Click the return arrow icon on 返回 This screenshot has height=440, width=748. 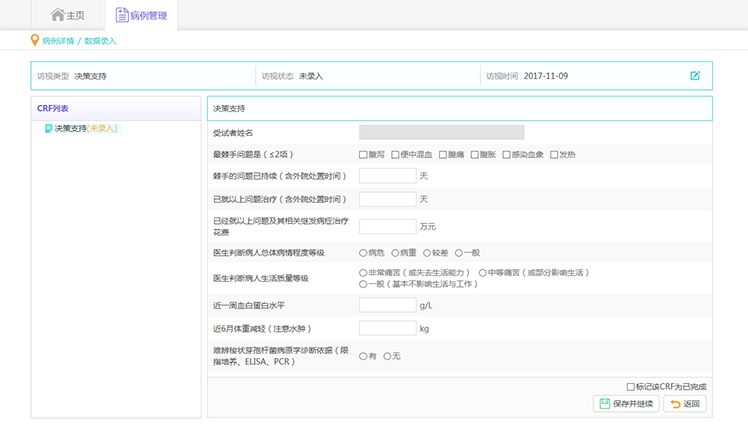coord(673,404)
